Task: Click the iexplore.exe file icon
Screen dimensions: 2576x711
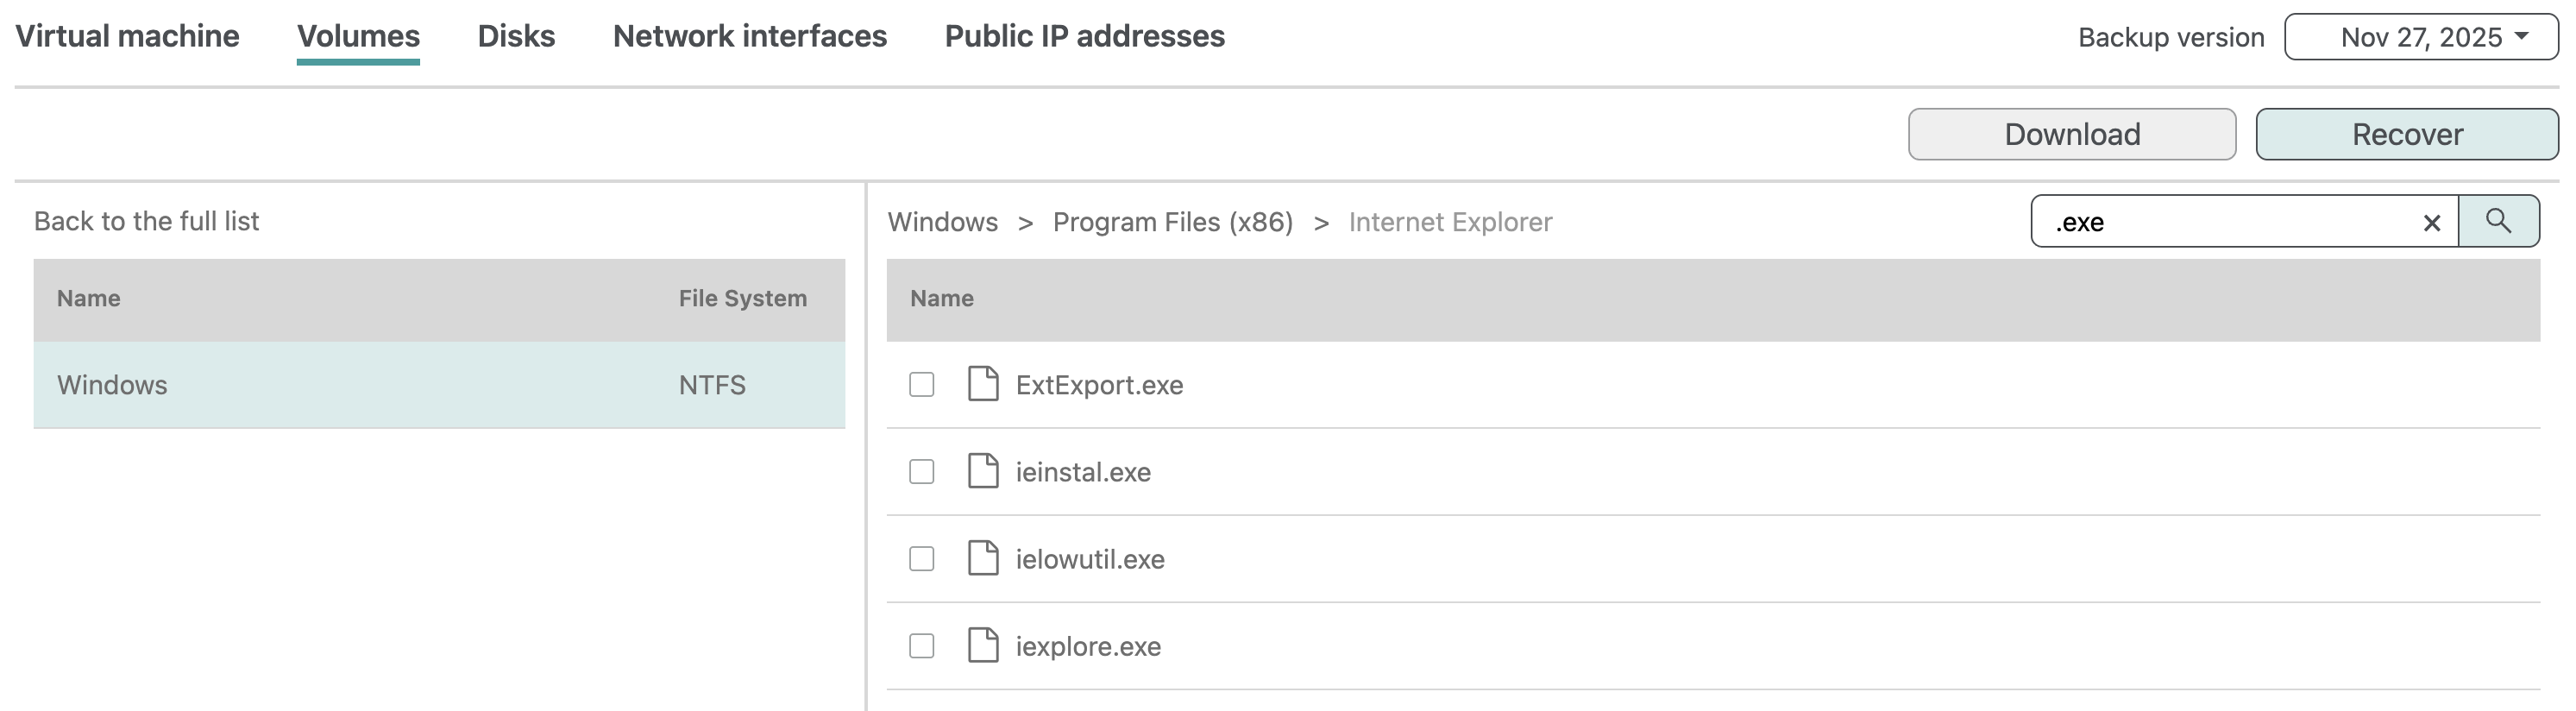Action: 982,645
